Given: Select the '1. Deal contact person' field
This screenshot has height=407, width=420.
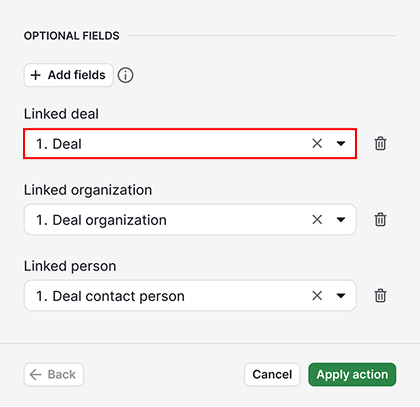Looking at the screenshot, I should pos(190,296).
